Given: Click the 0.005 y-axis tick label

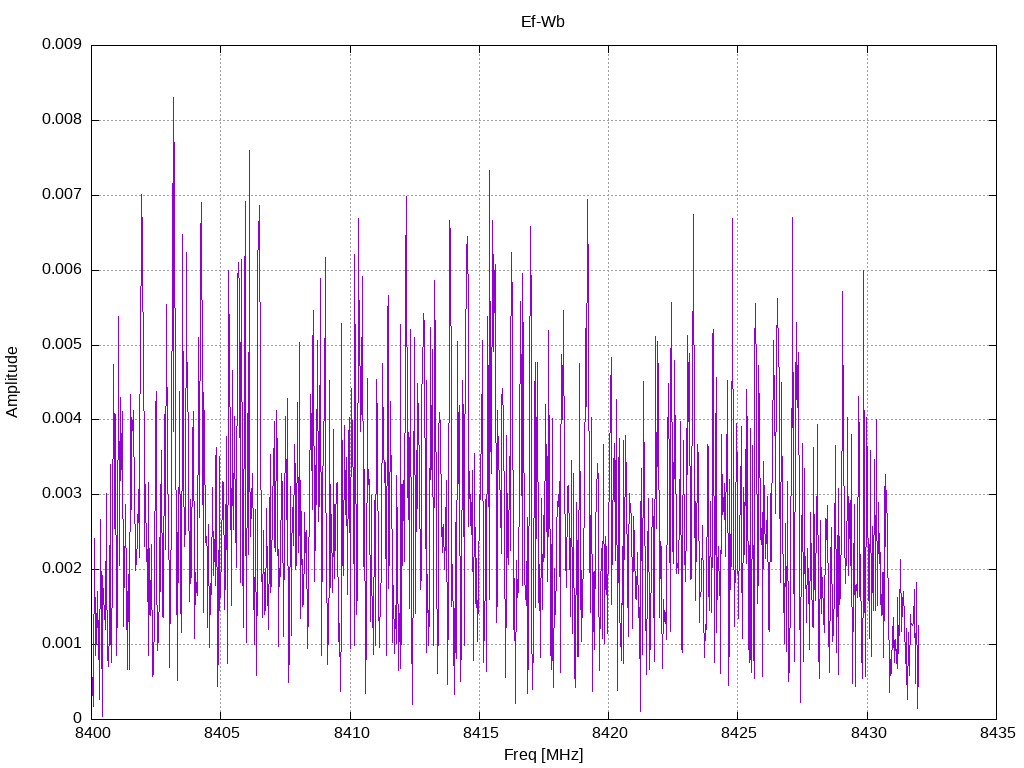Looking at the screenshot, I should pos(62,344).
